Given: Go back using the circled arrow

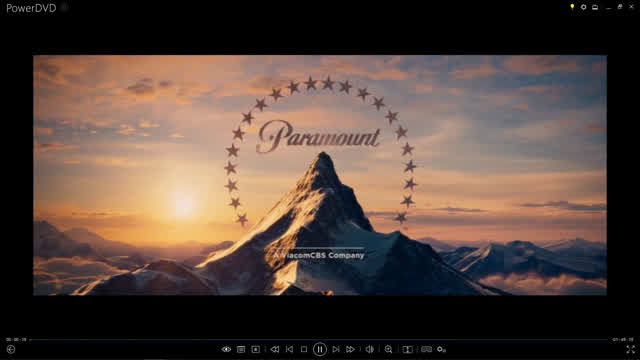Looking at the screenshot, I should (11, 349).
